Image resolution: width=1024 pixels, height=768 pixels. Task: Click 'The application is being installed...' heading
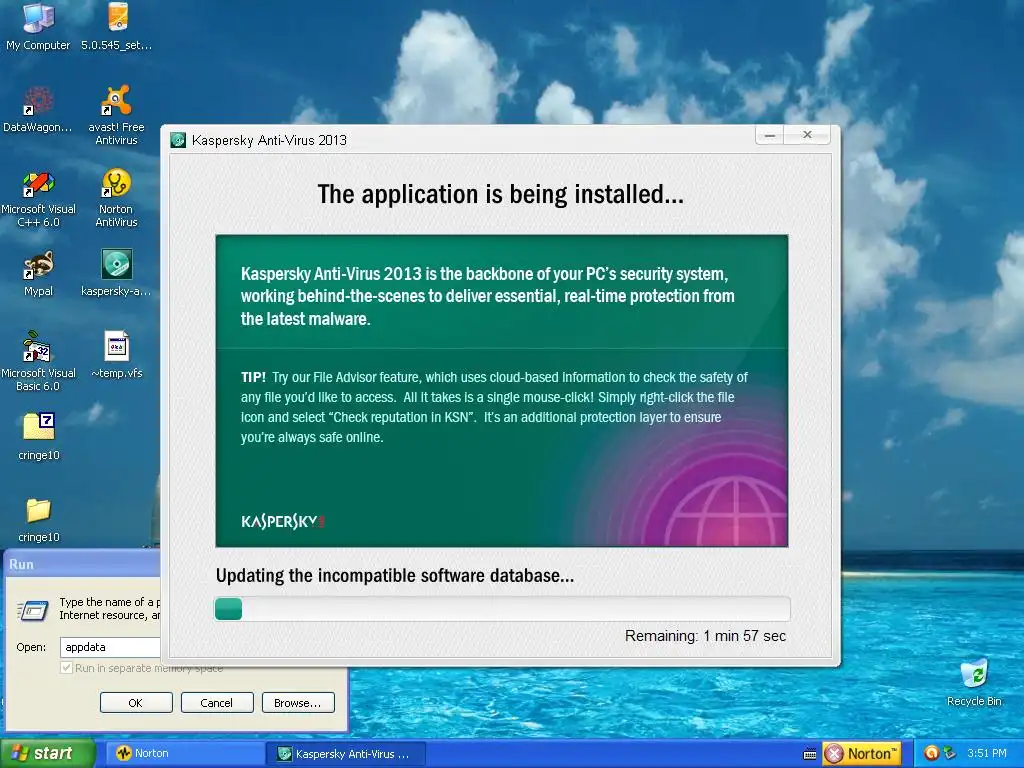(501, 195)
